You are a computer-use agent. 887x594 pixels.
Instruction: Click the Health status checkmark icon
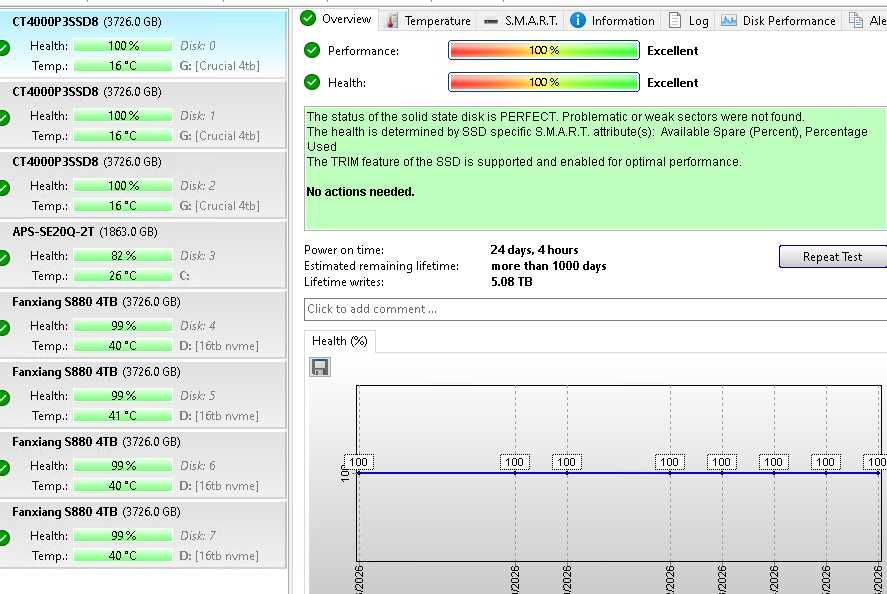312,82
